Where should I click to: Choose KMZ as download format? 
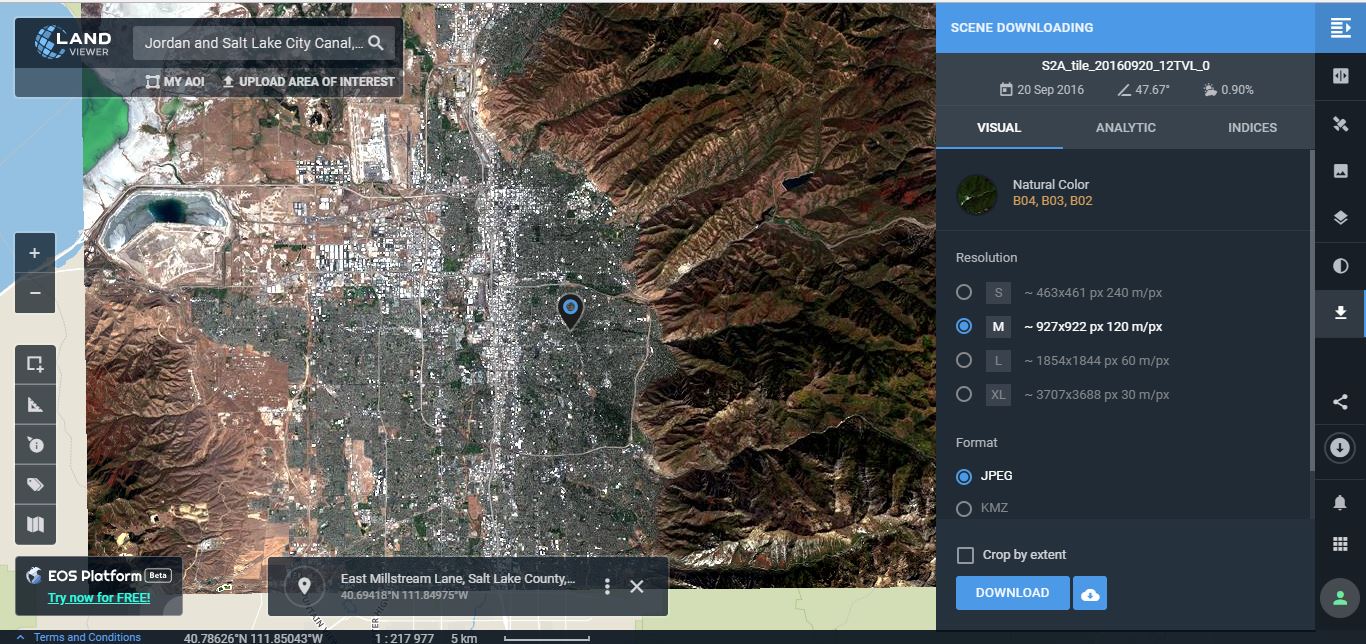pyautogui.click(x=964, y=508)
